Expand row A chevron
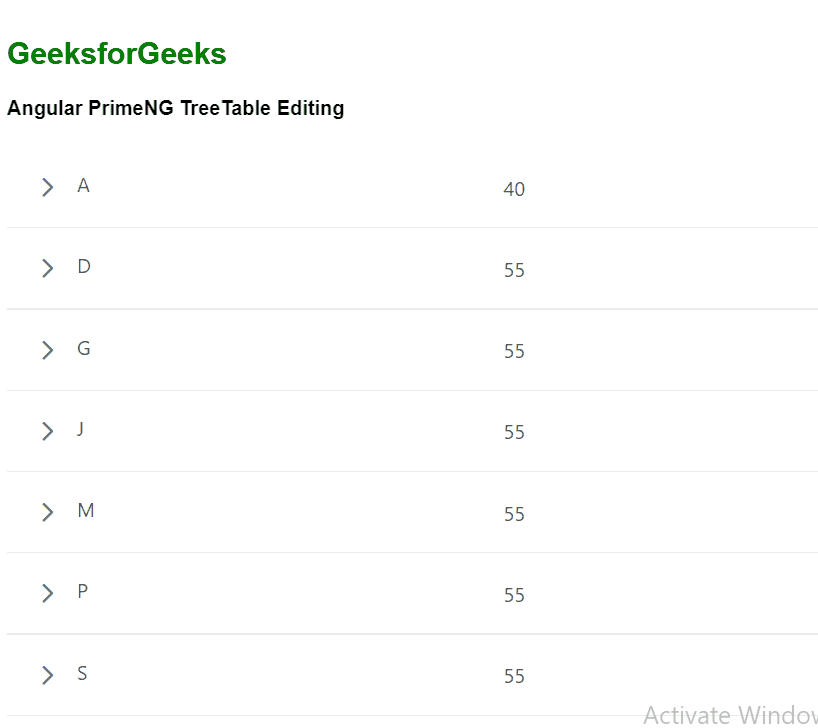818x728 pixels. (x=47, y=187)
